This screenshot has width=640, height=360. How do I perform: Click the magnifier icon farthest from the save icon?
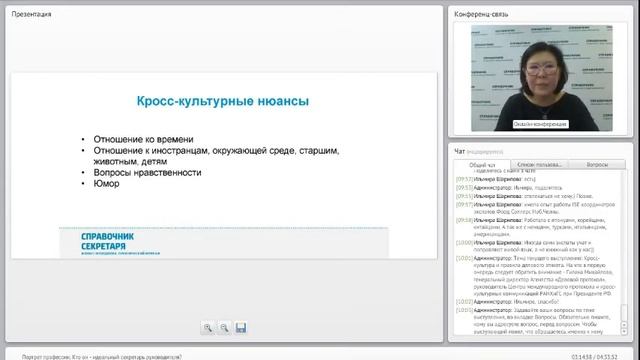[208, 328]
